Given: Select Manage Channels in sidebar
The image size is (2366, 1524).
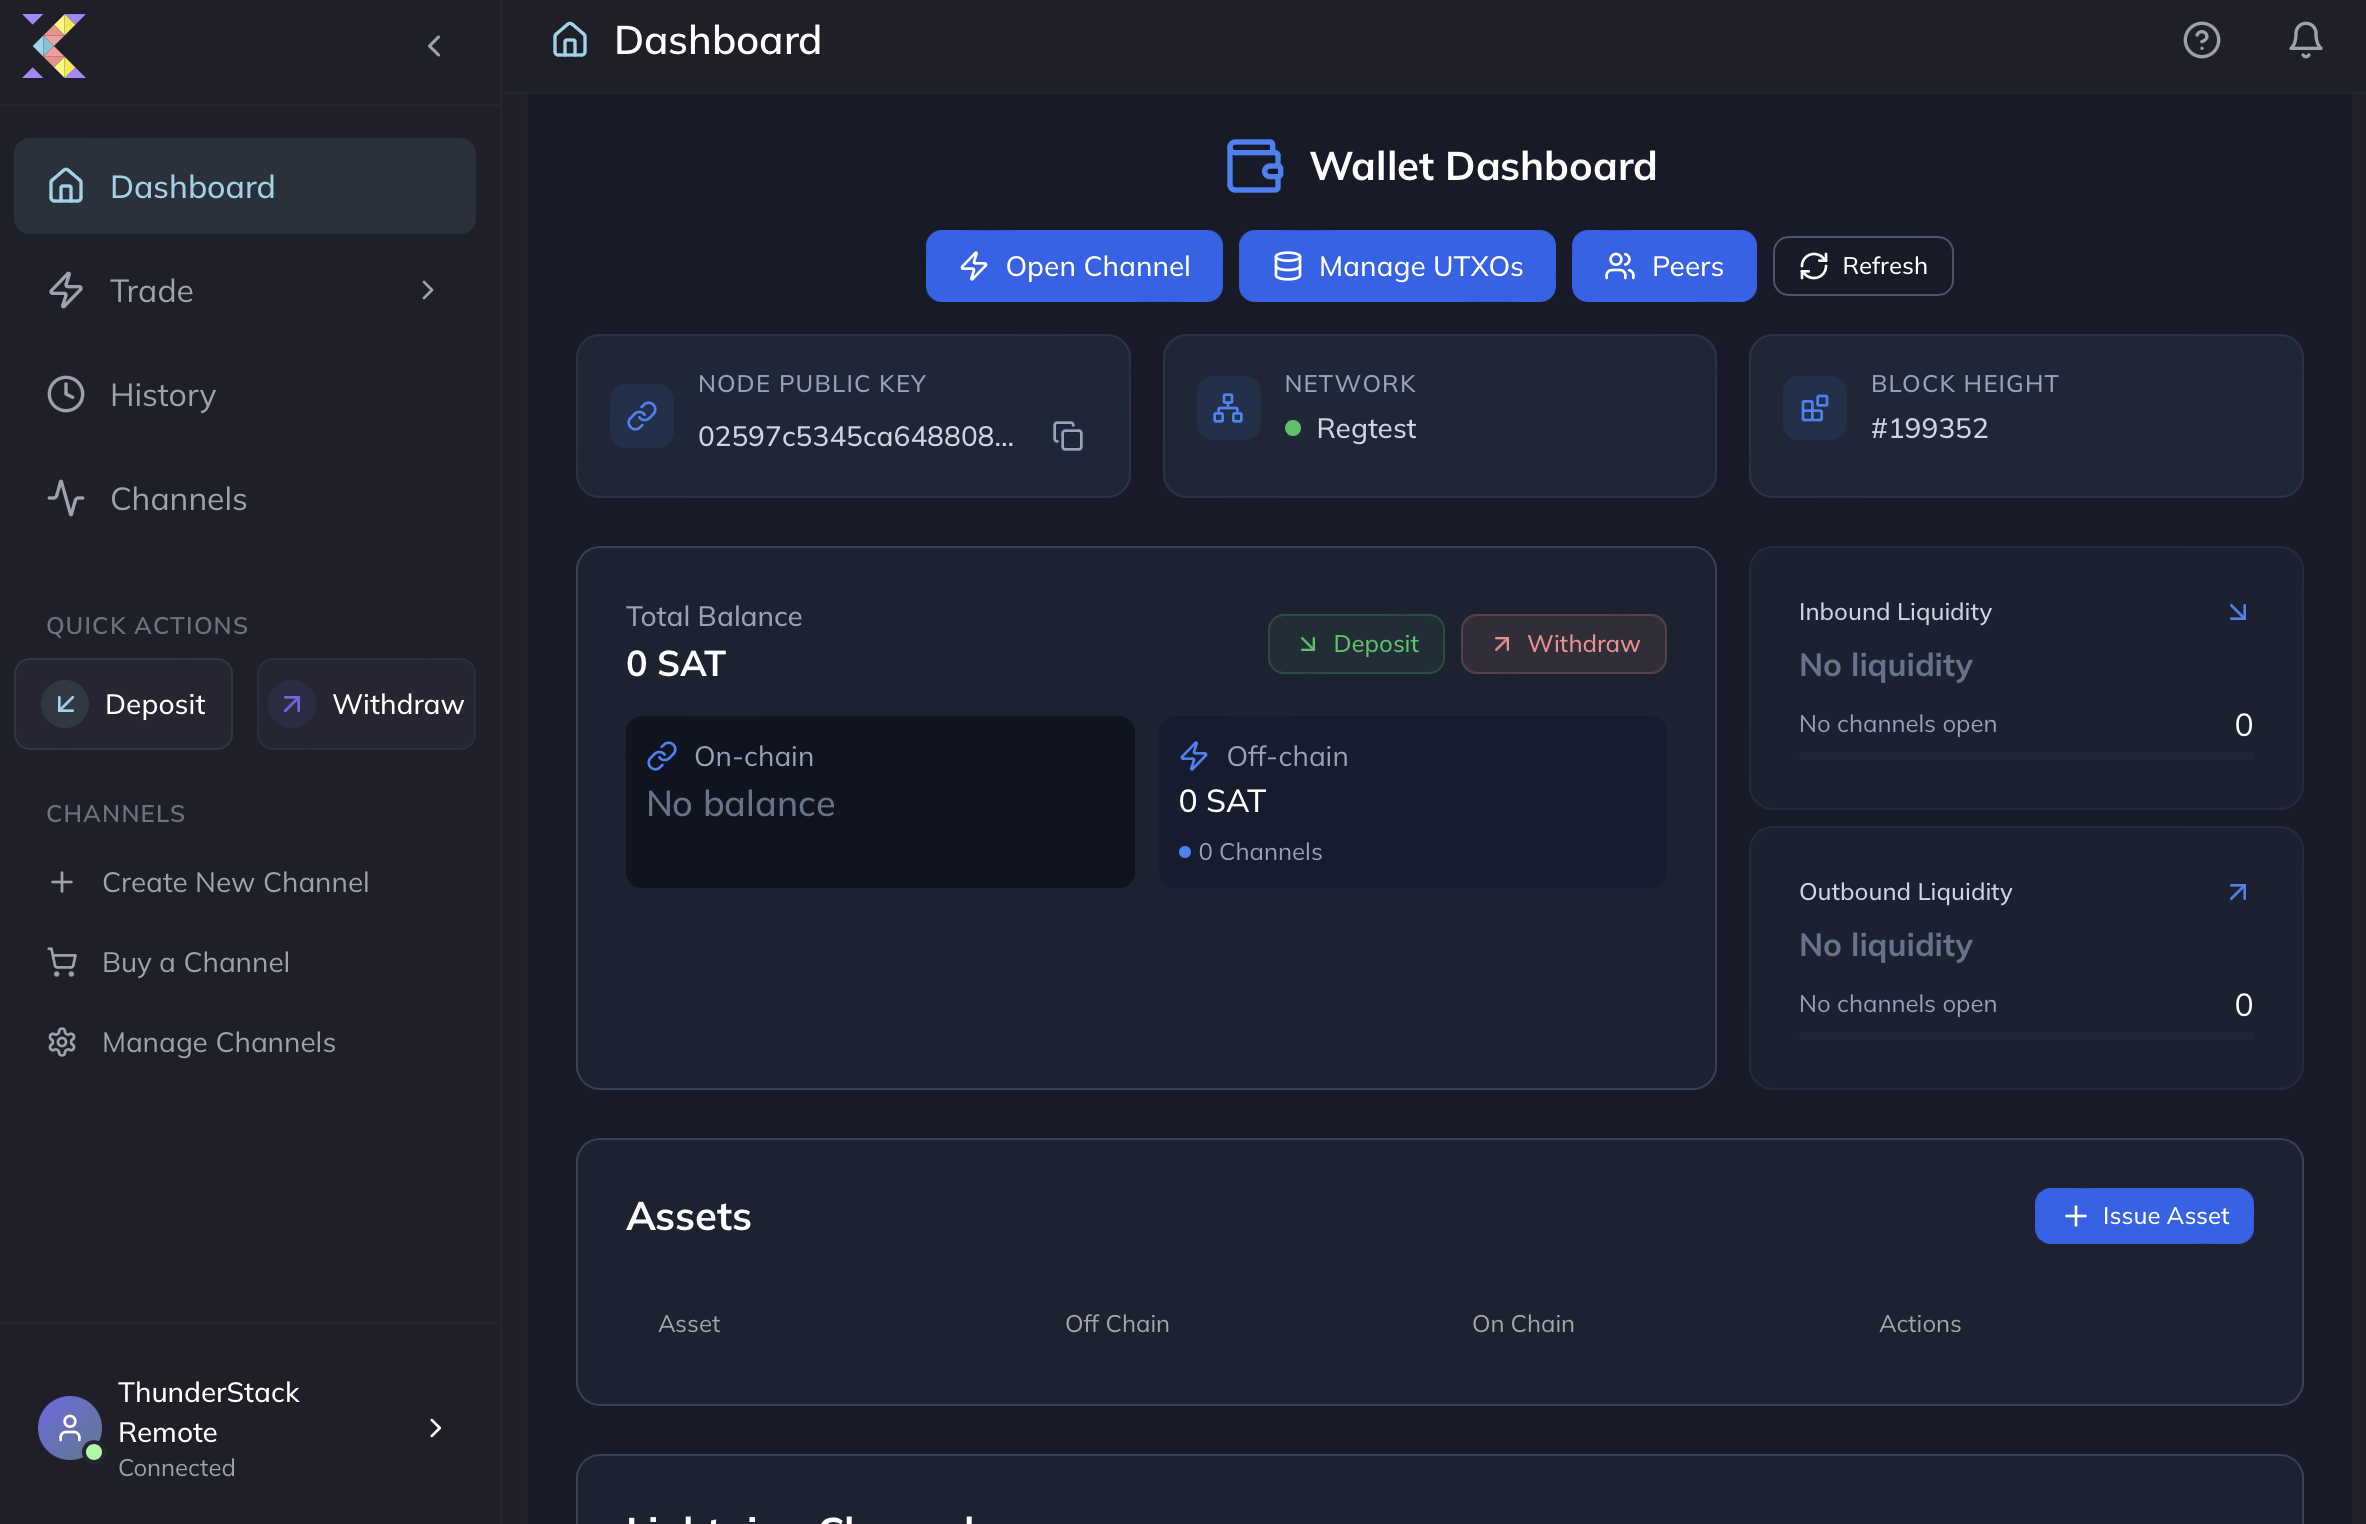Looking at the screenshot, I should click(x=218, y=1042).
